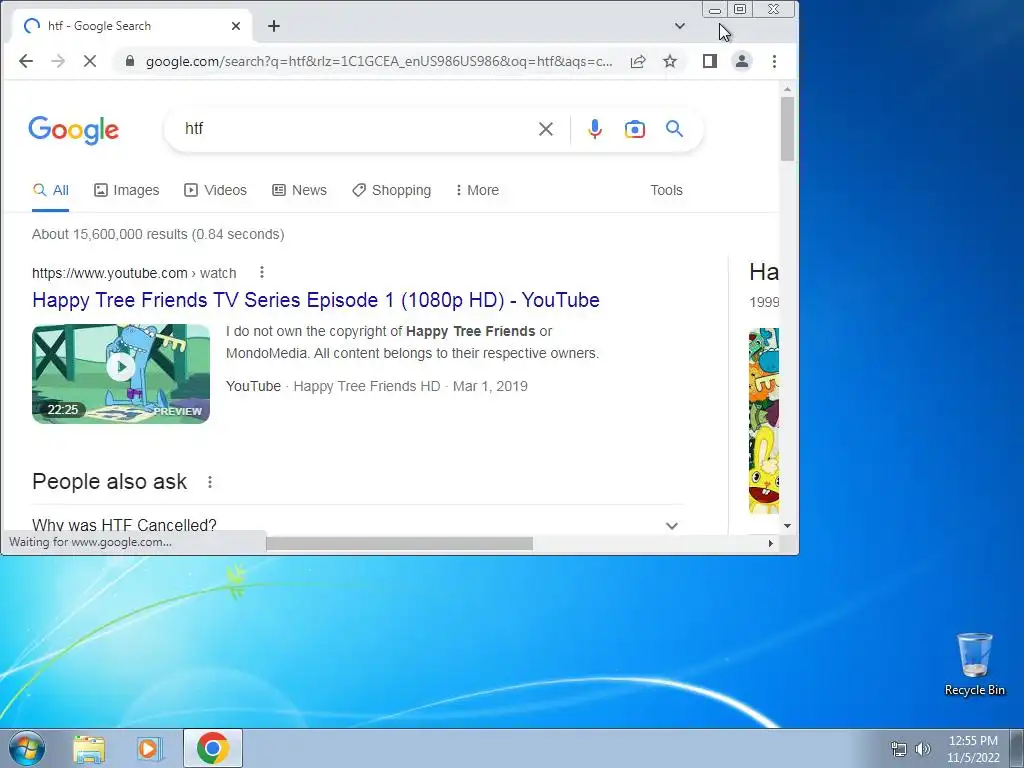Open the People also ask options dots
Image resolution: width=1024 pixels, height=768 pixels.
[210, 482]
